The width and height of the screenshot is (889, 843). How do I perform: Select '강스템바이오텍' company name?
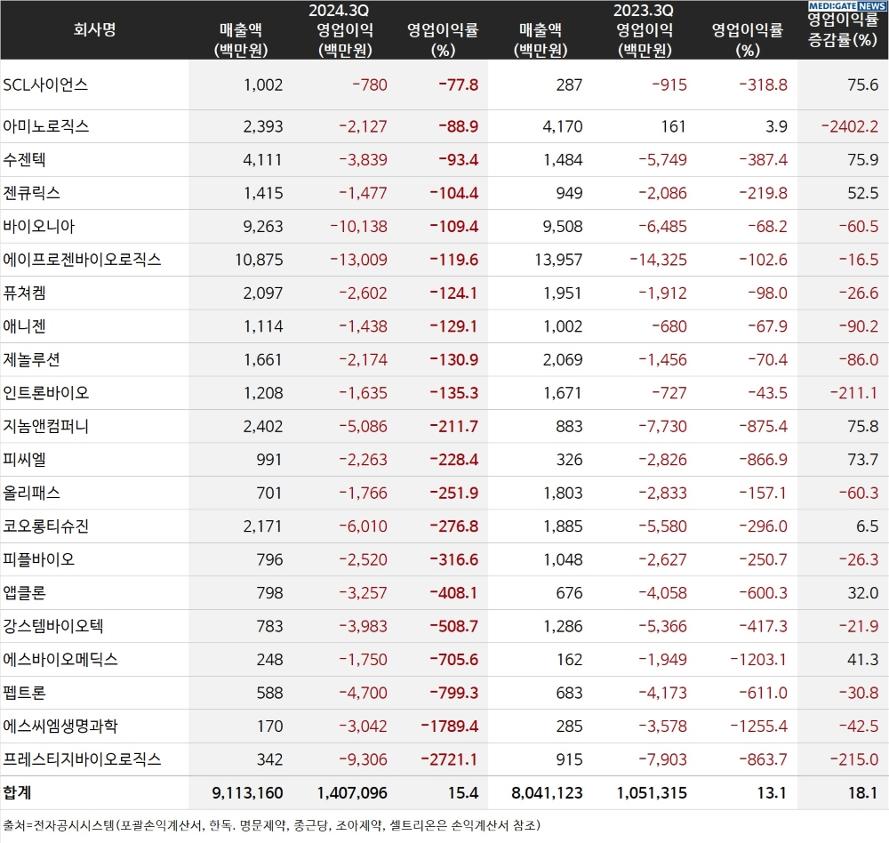[53, 626]
